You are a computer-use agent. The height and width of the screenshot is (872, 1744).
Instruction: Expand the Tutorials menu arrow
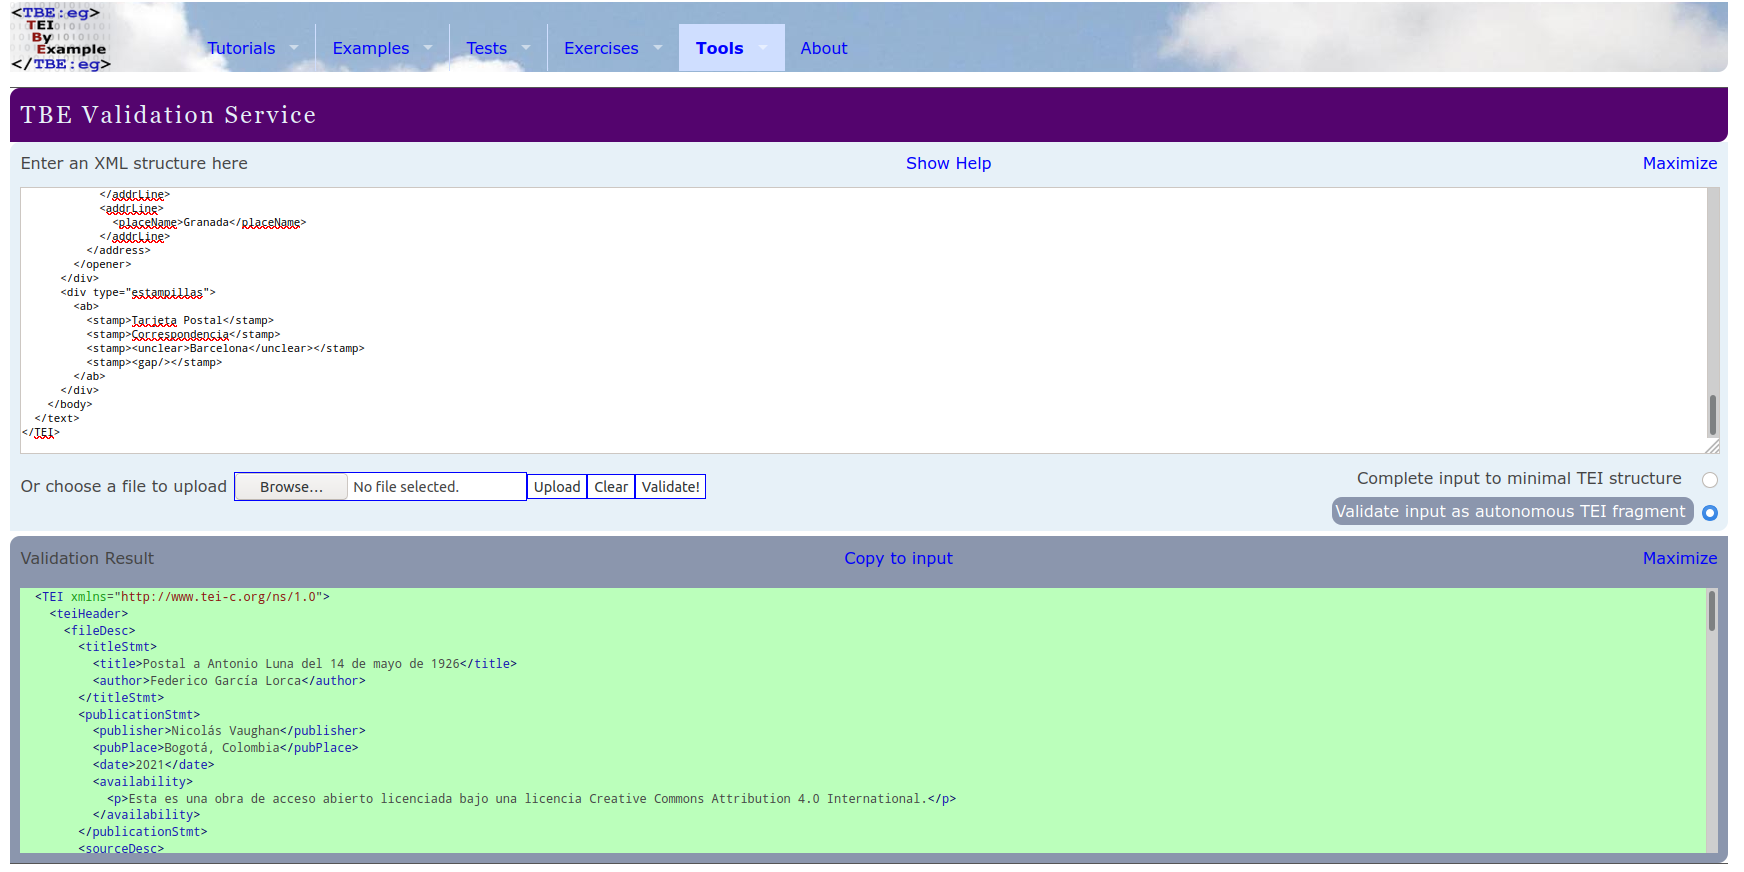(x=294, y=48)
